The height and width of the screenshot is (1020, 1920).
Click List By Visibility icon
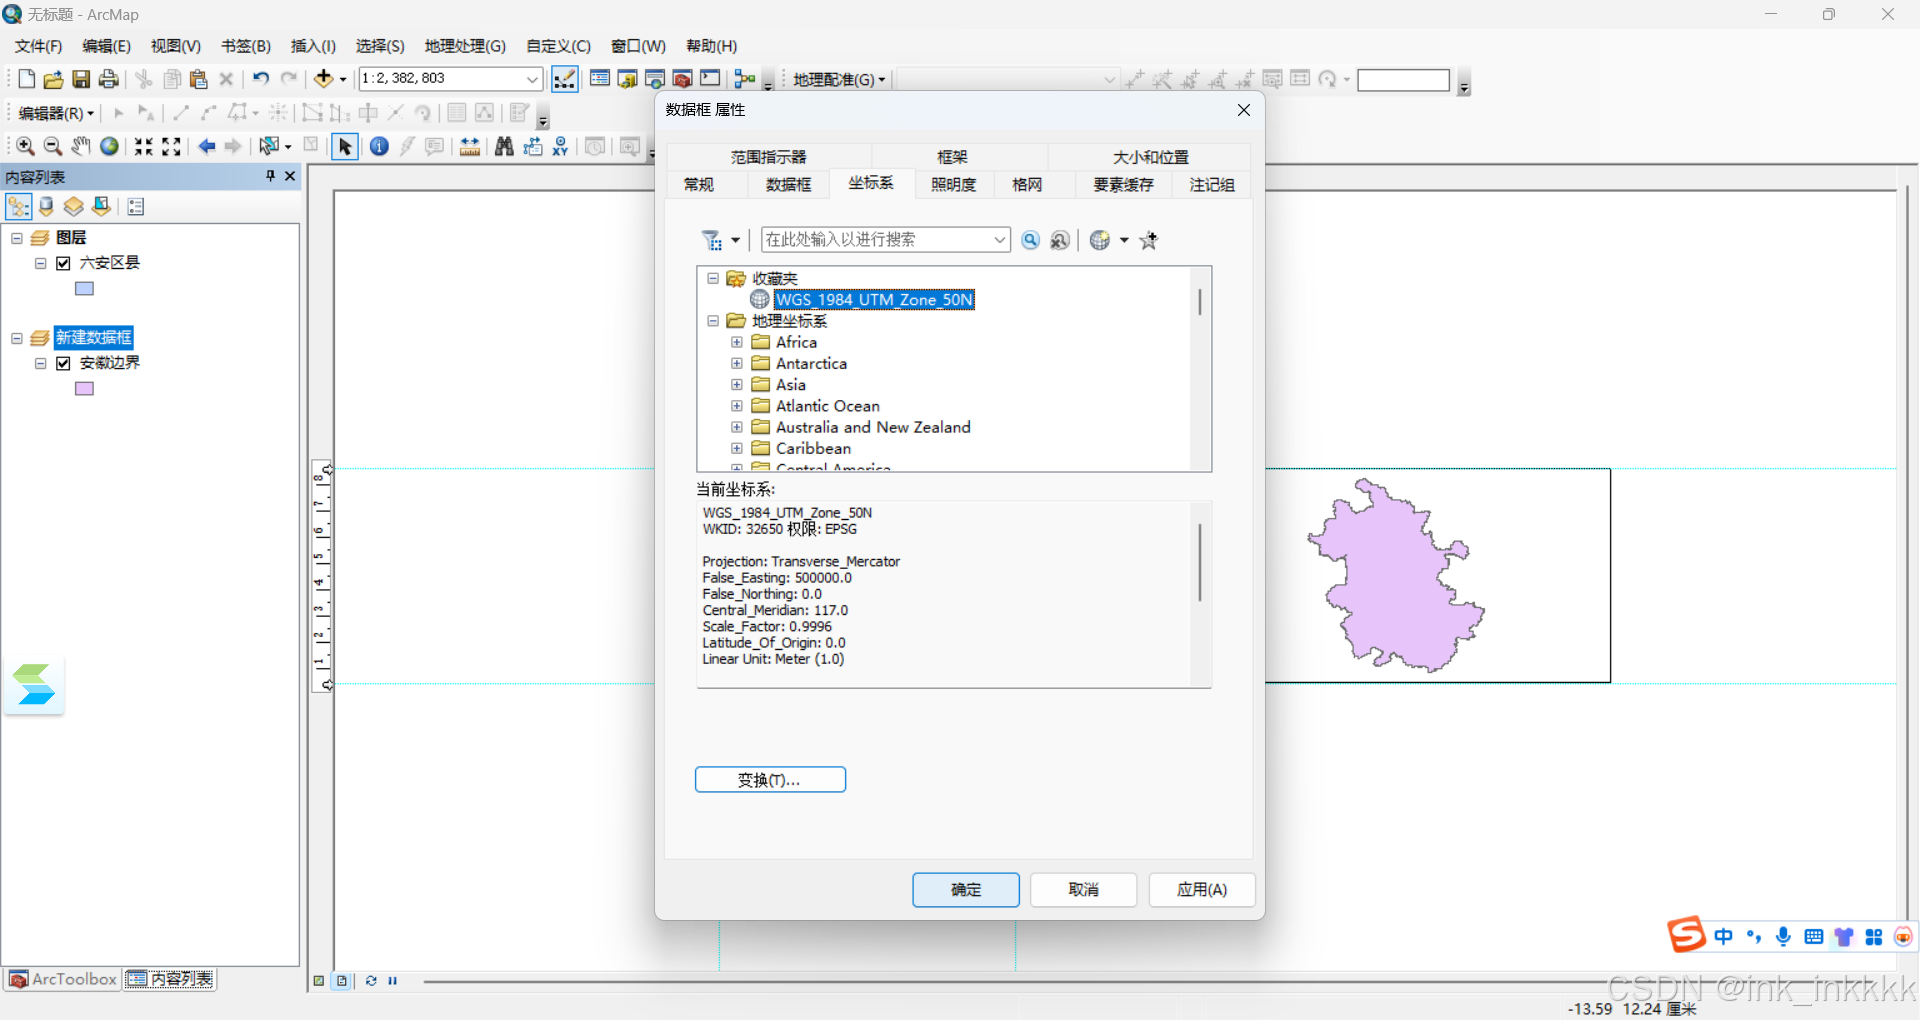coord(73,206)
